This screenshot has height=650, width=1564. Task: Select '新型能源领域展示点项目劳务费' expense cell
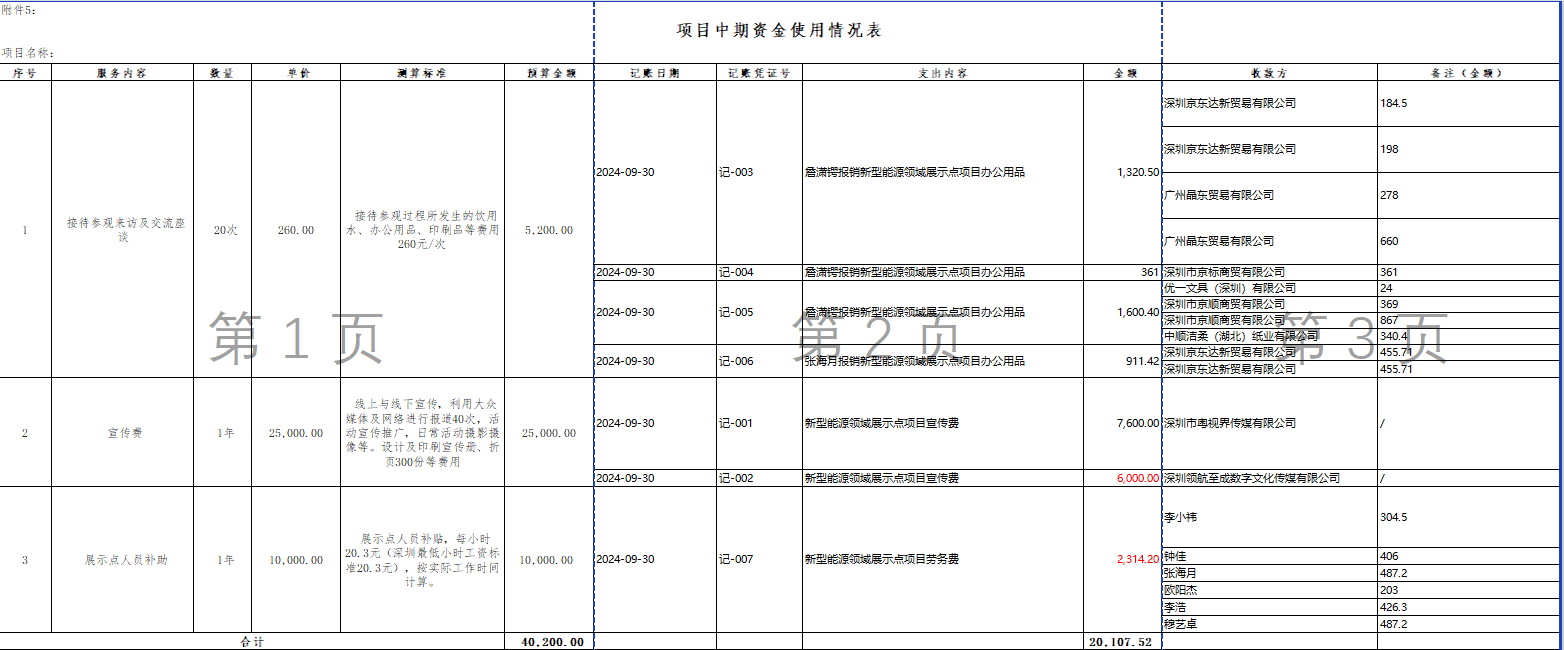[943, 559]
